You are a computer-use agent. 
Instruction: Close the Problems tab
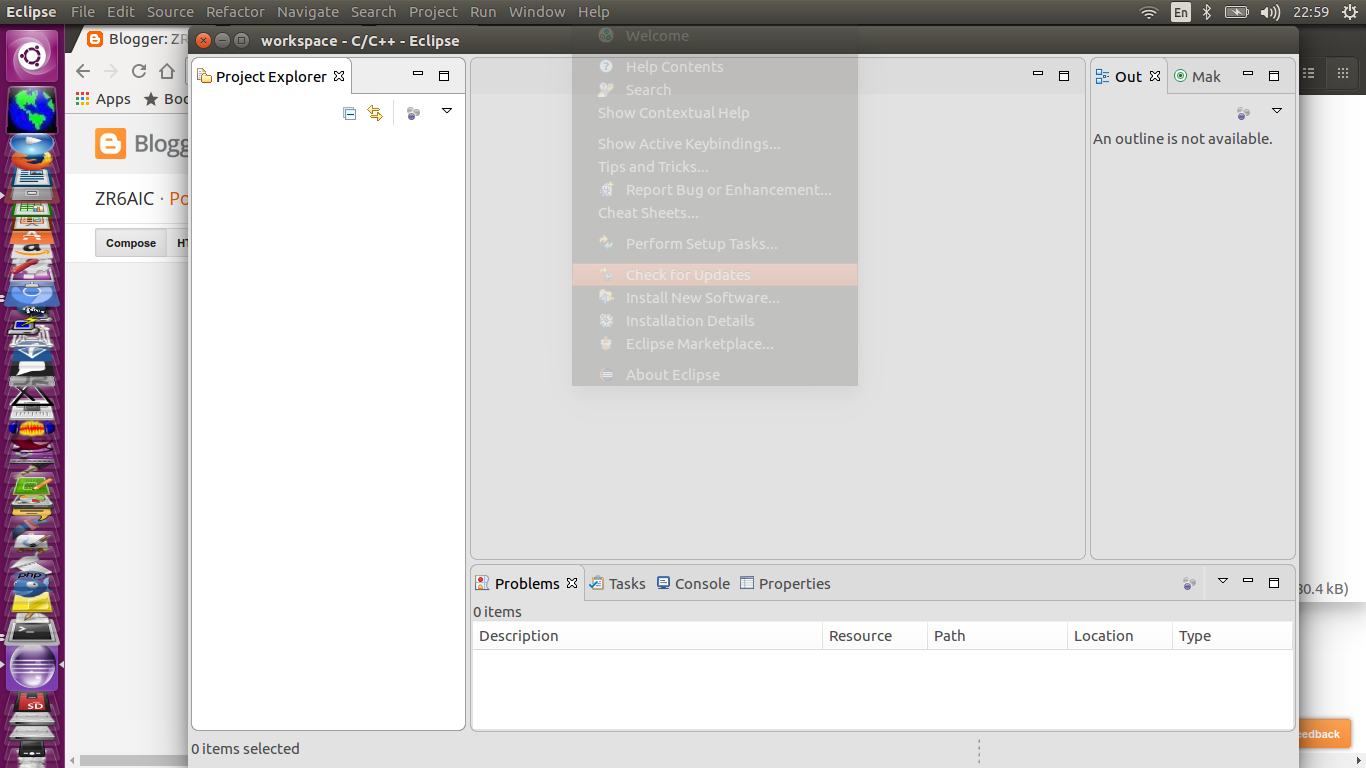(572, 583)
